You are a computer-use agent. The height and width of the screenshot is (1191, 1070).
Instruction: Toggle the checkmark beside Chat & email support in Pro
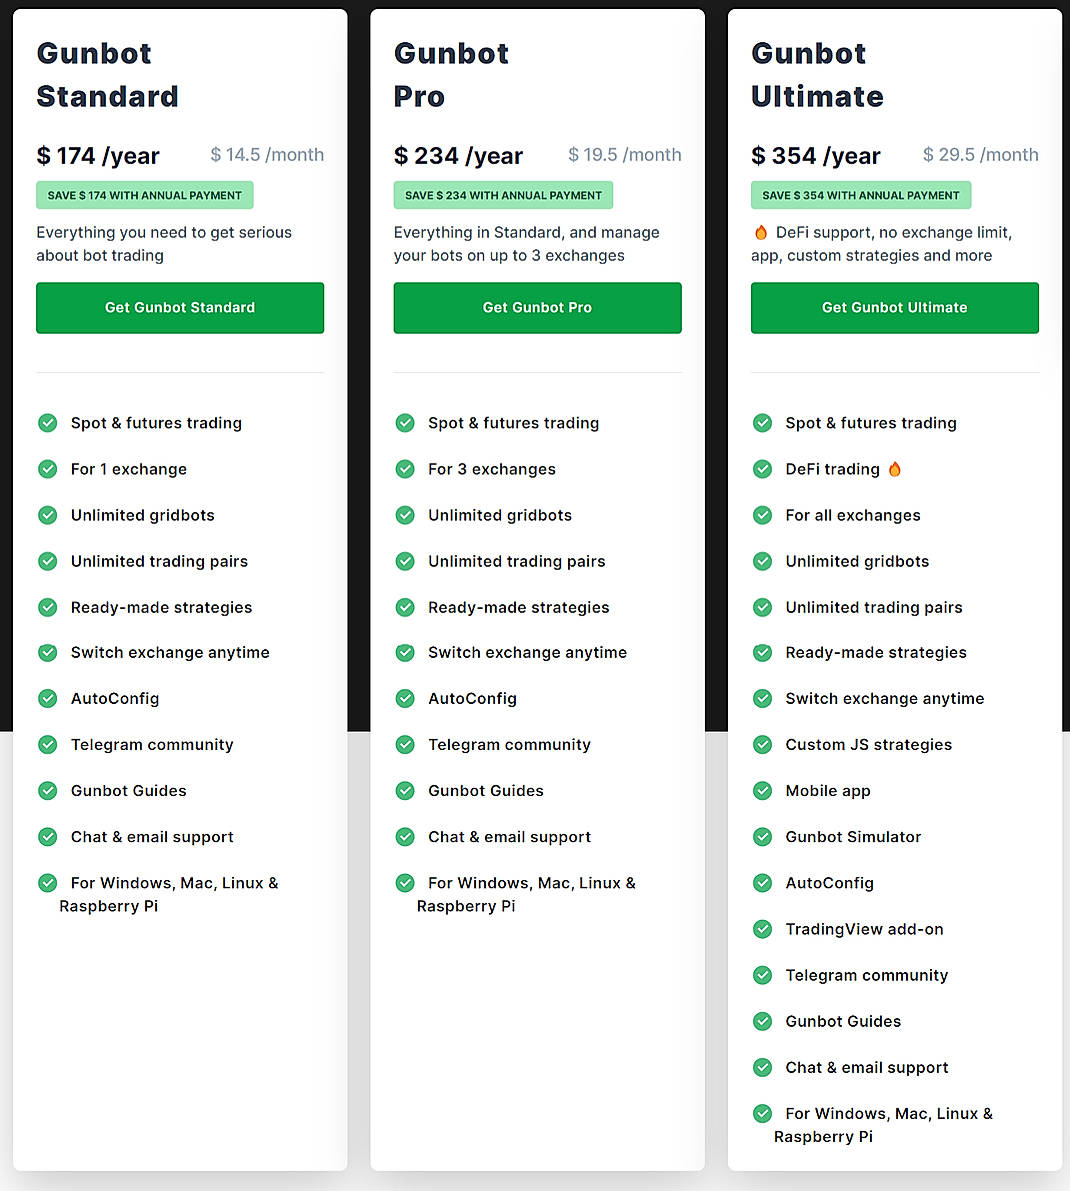405,836
